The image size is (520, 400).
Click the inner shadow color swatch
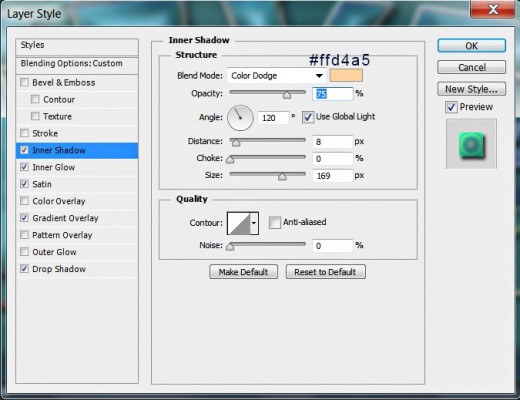pyautogui.click(x=346, y=75)
